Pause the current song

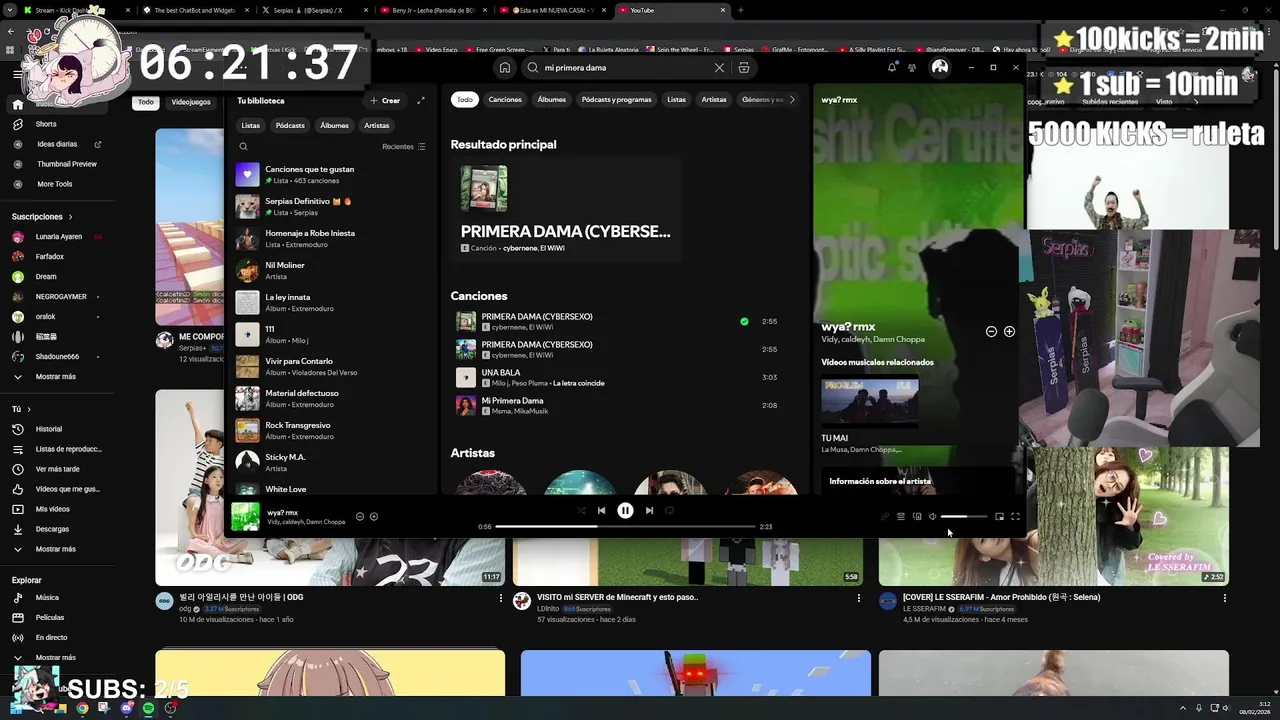[625, 511]
